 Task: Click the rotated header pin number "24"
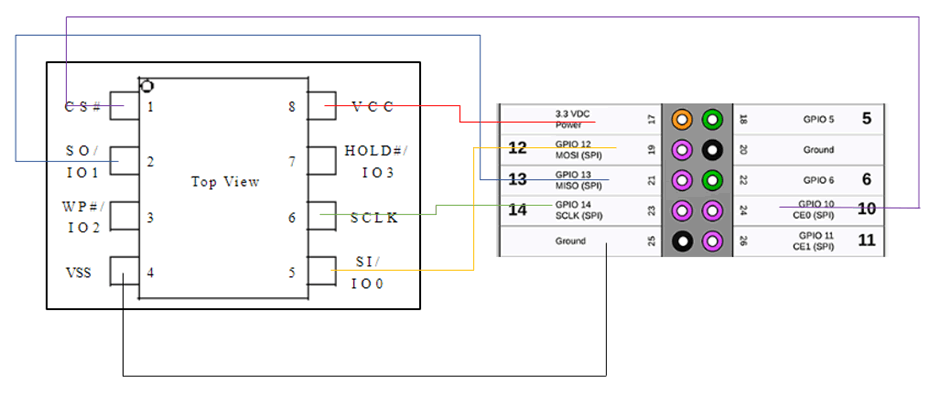coord(743,211)
